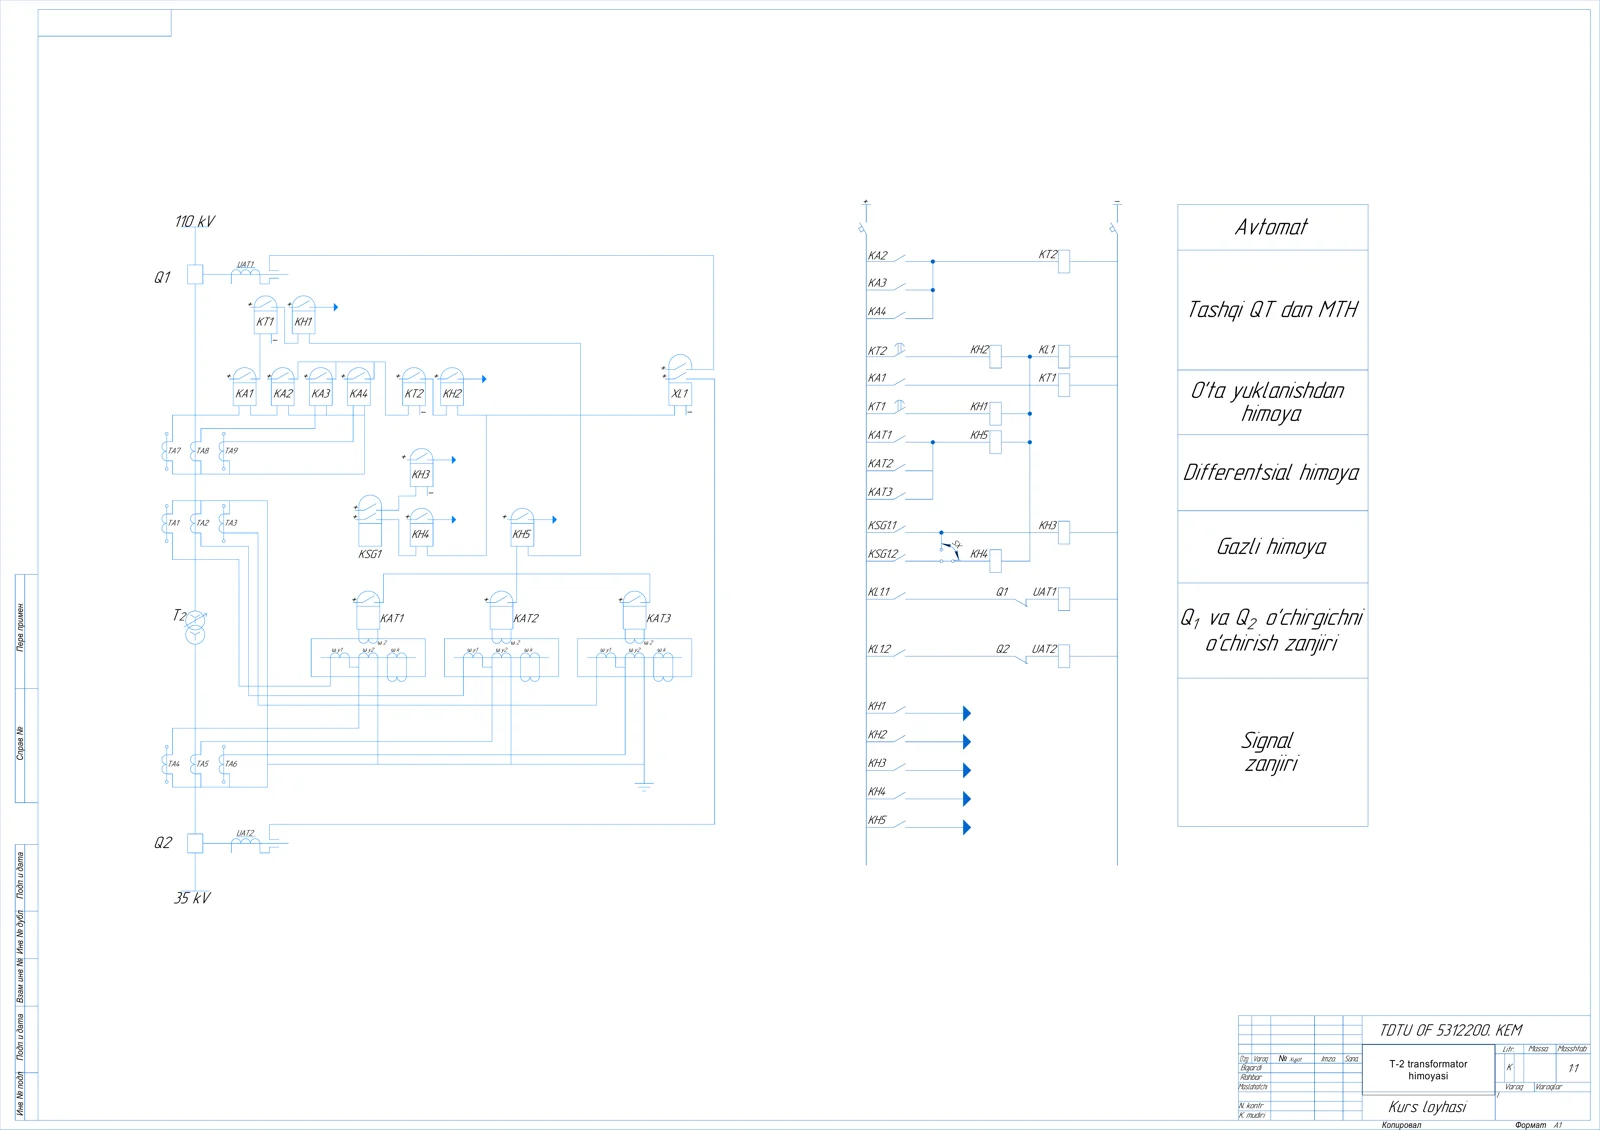The width and height of the screenshot is (1600, 1130).
Task: Select the Q2 breaker square above 35 kV
Action: (195, 843)
